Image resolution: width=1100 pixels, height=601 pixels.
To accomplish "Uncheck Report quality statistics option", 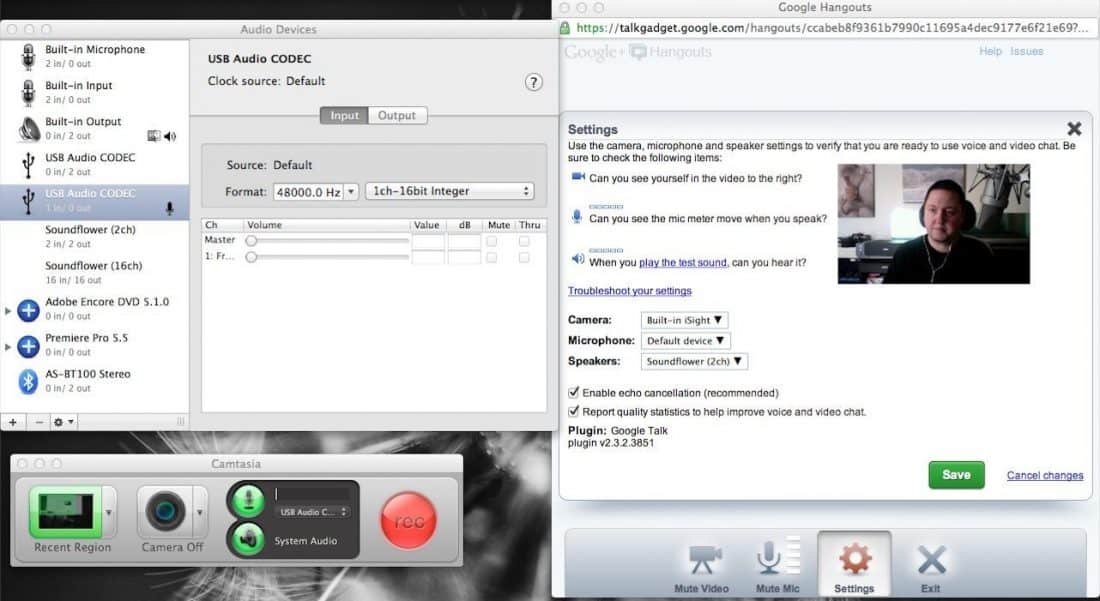I will (574, 411).
